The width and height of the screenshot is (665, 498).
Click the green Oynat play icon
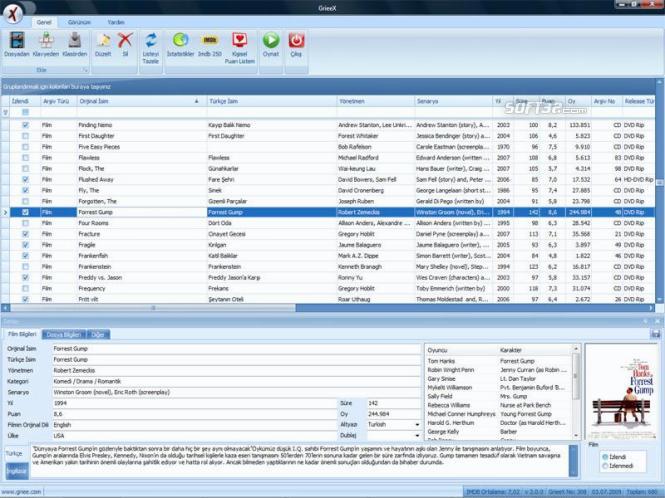coord(271,40)
